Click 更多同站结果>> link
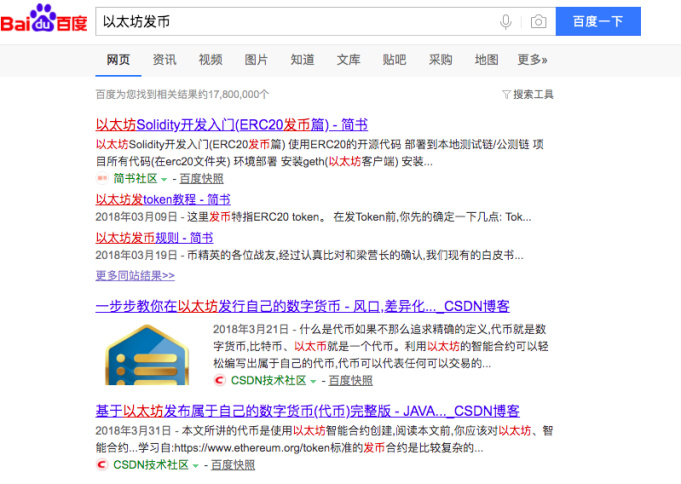The image size is (681, 484). [x=135, y=275]
